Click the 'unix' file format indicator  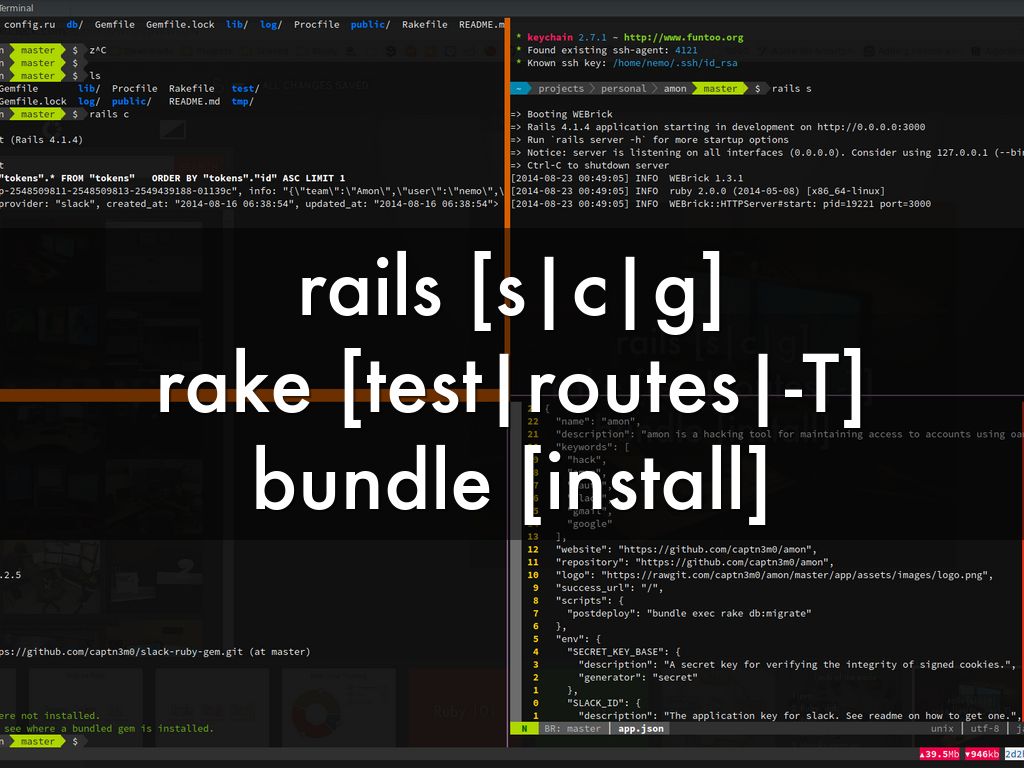coord(942,729)
